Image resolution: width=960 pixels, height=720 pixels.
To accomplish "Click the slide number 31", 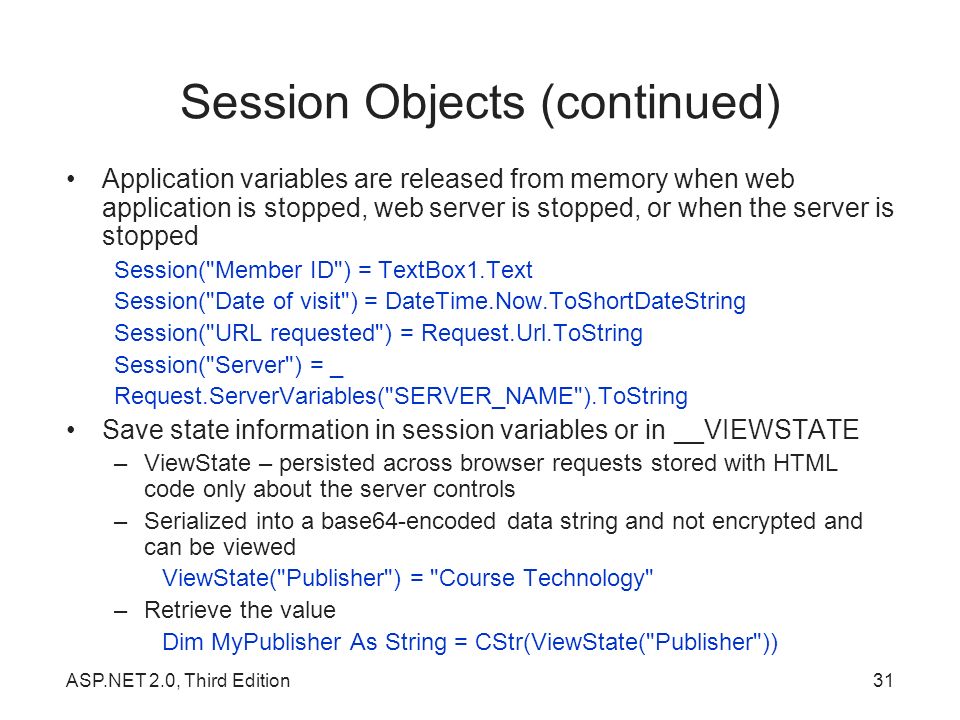I will 883,681.
